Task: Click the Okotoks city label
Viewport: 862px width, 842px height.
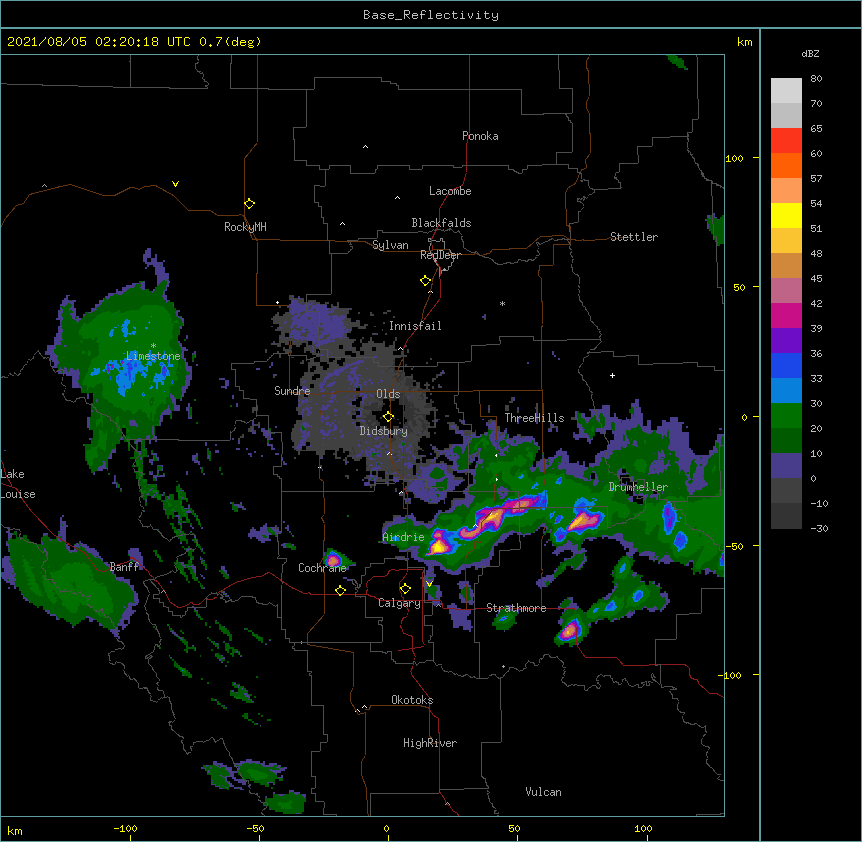Action: [x=412, y=700]
